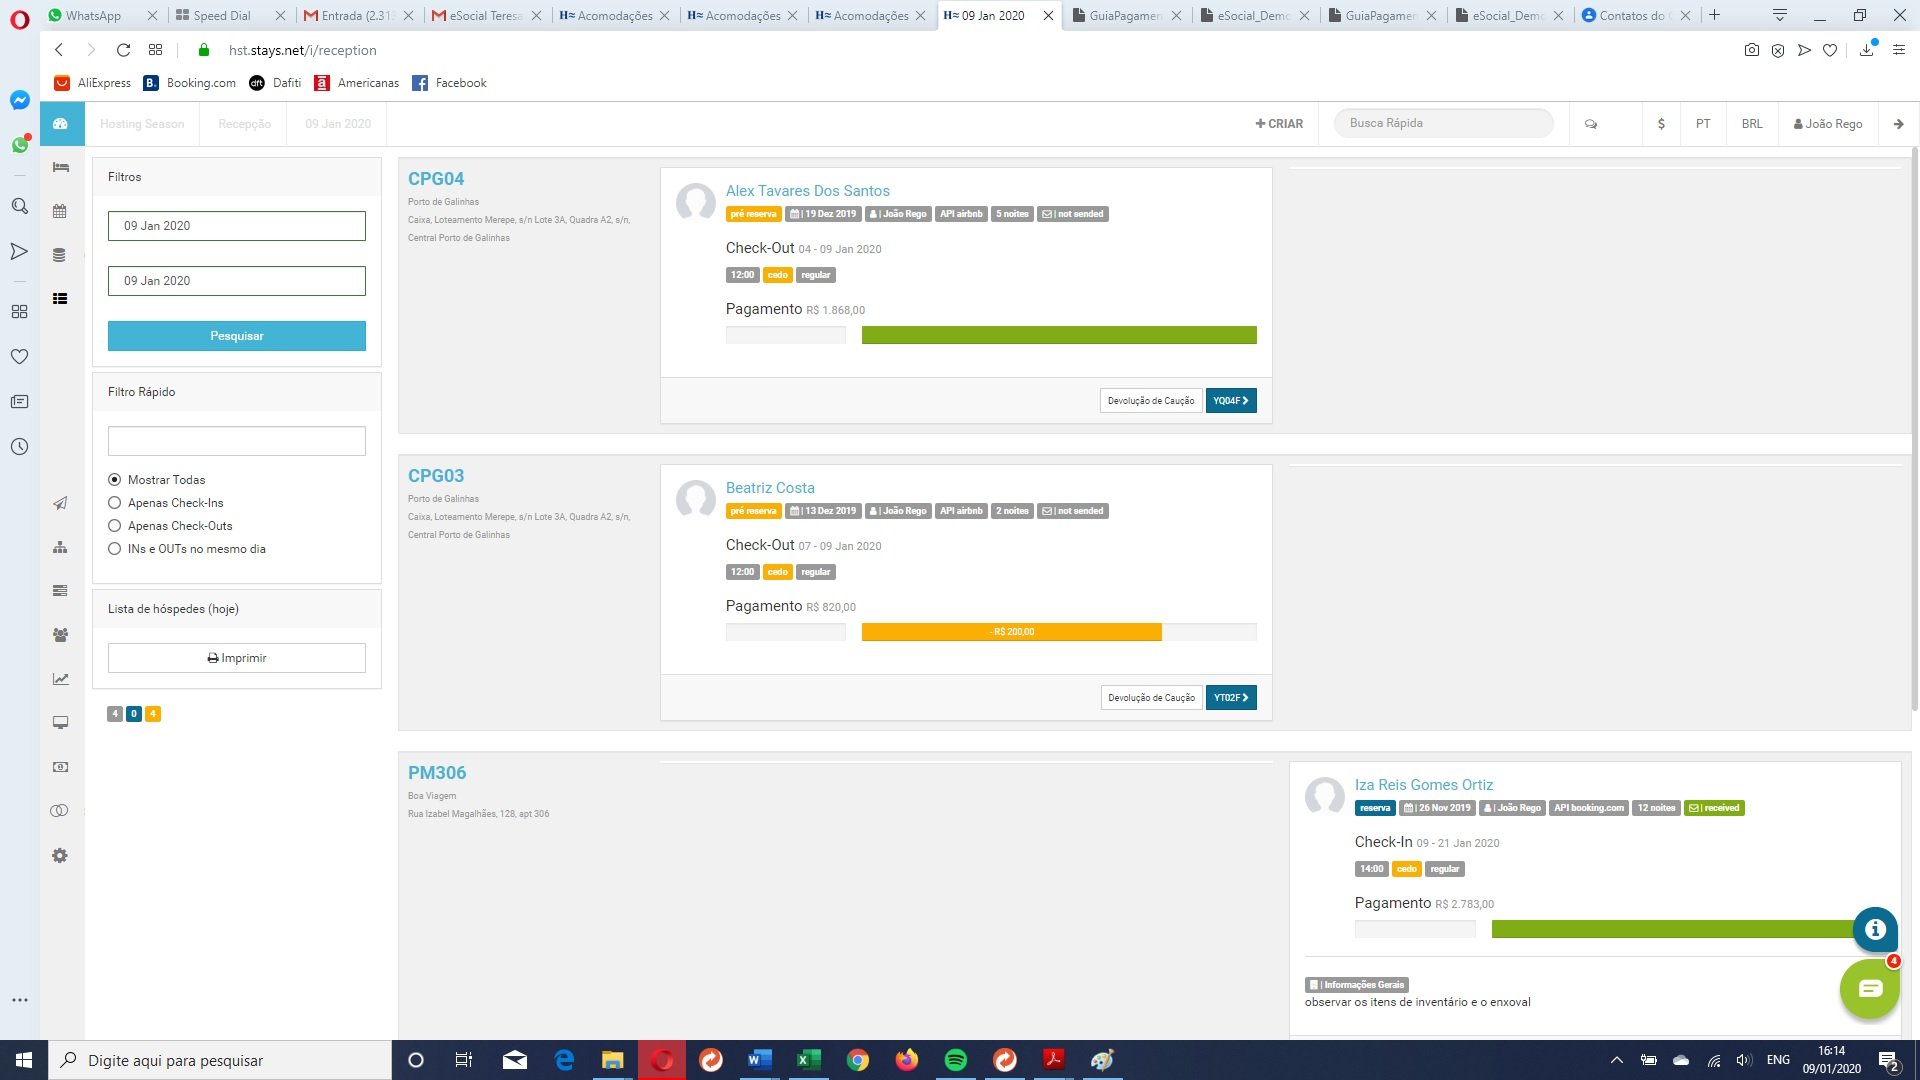Screen dimensions: 1920x1080
Task: Open the settings gear in the Stays sidebar
Action: click(x=60, y=856)
